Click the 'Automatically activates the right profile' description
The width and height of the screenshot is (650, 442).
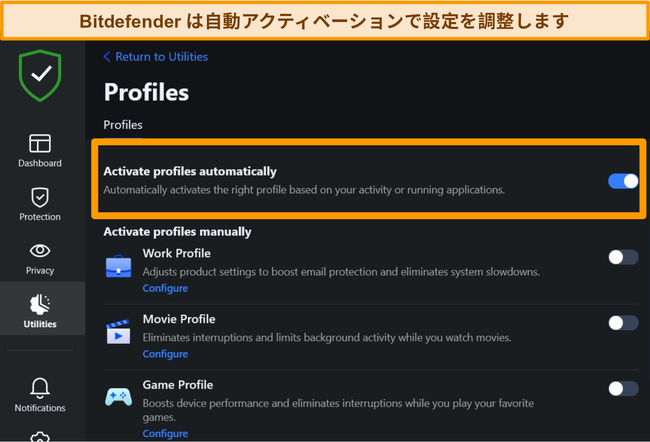304,190
